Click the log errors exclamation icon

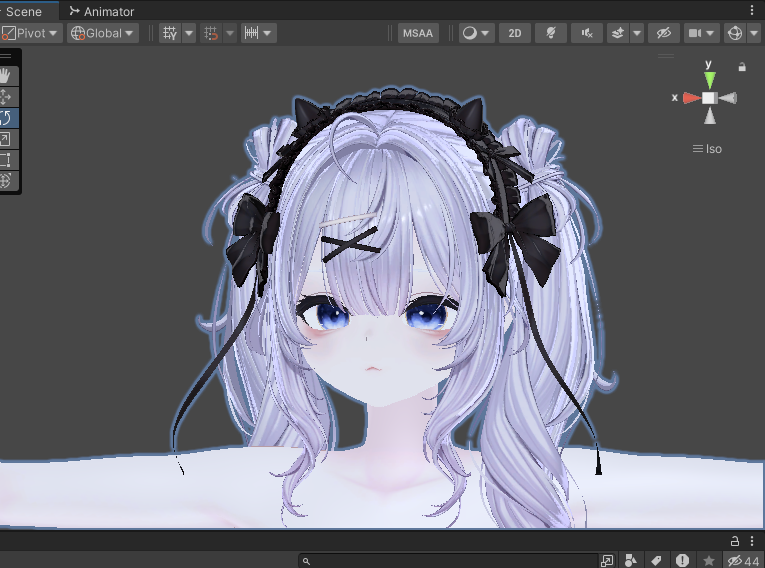pyautogui.click(x=683, y=561)
